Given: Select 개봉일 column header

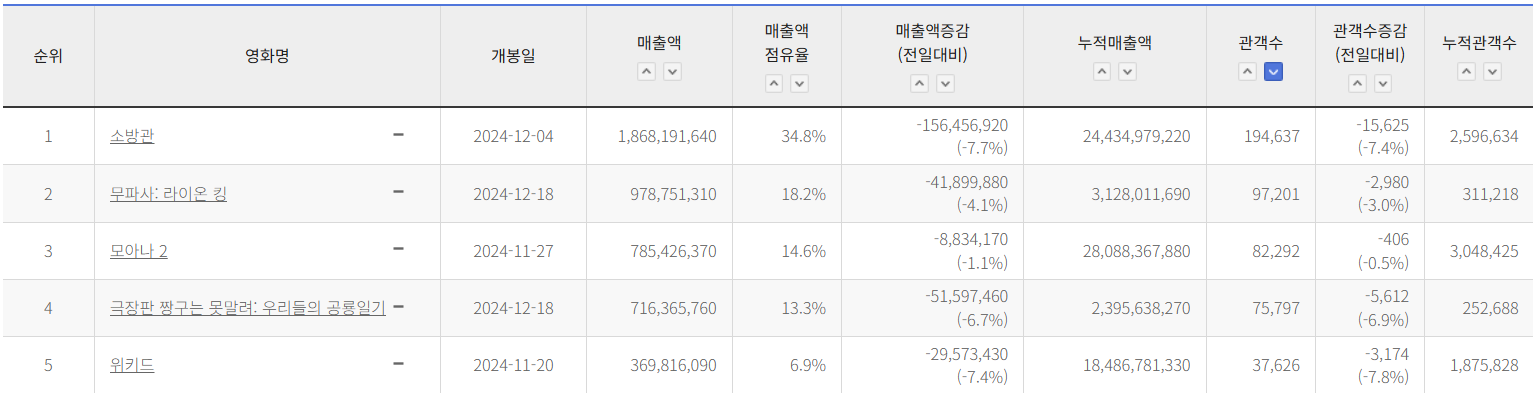Looking at the screenshot, I should coord(513,56).
